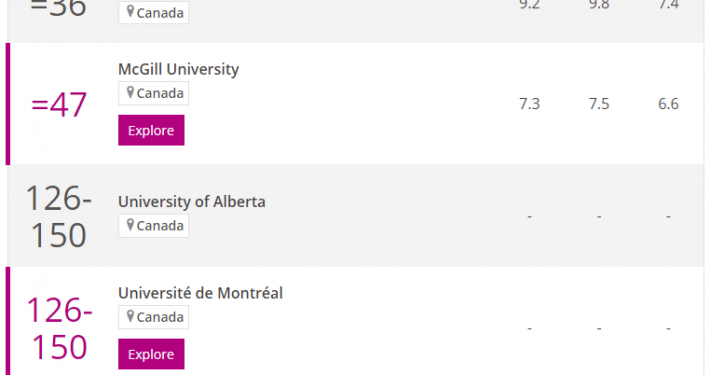Viewport: 710px width, 375px height.
Task: Click the =36 rank at top
Action: tap(58, 8)
